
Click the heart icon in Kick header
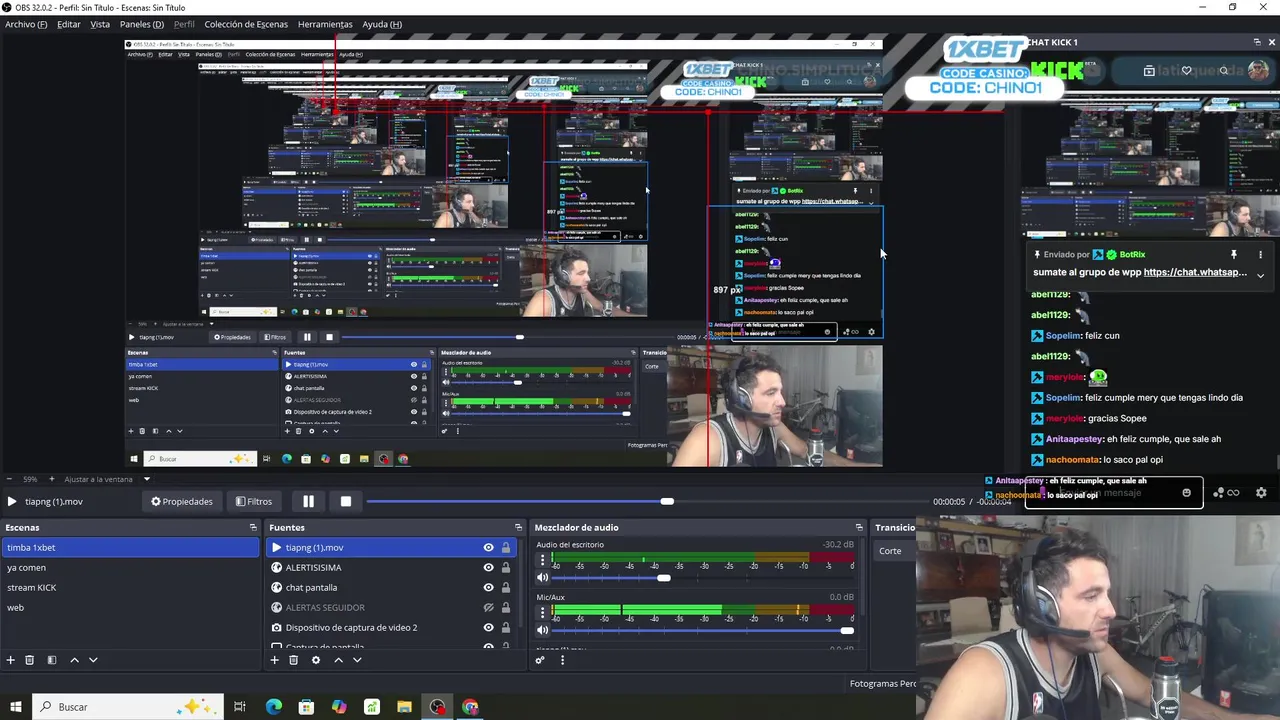pos(1186,71)
